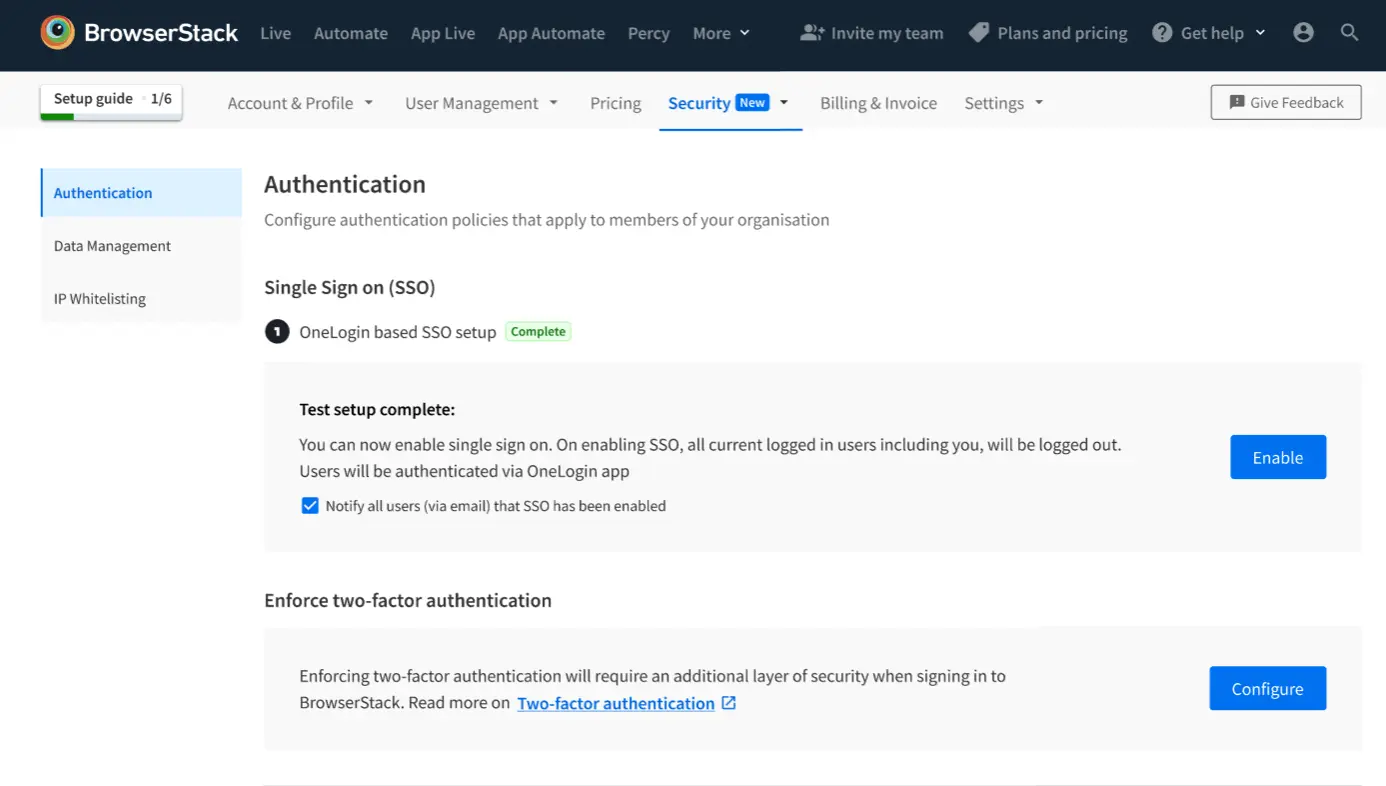Expand the Account & Profile dropdown

click(300, 103)
